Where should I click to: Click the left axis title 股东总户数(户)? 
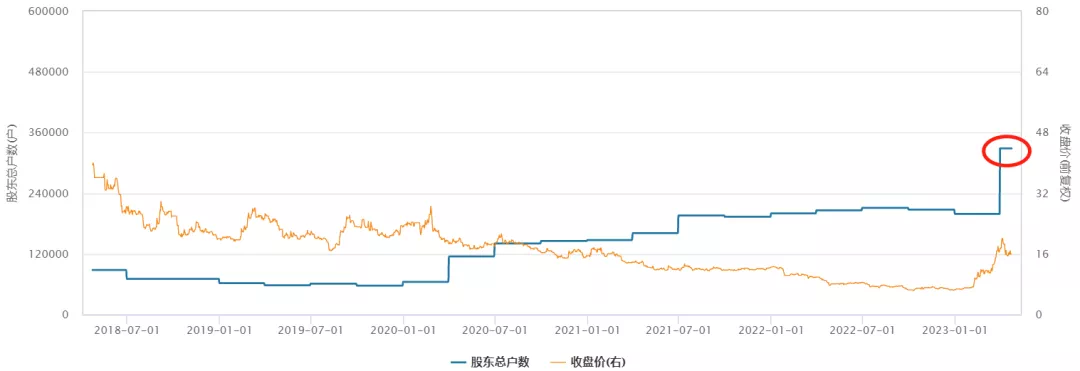[x=11, y=162]
